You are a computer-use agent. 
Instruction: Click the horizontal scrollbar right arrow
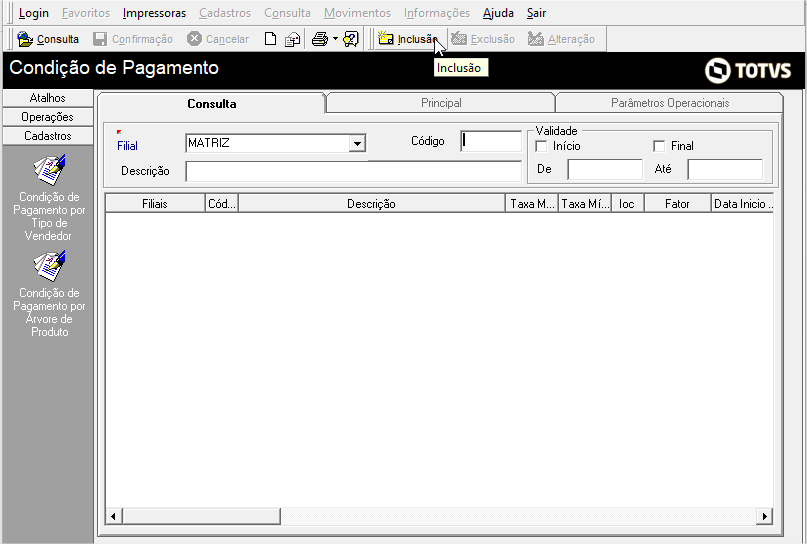(765, 516)
